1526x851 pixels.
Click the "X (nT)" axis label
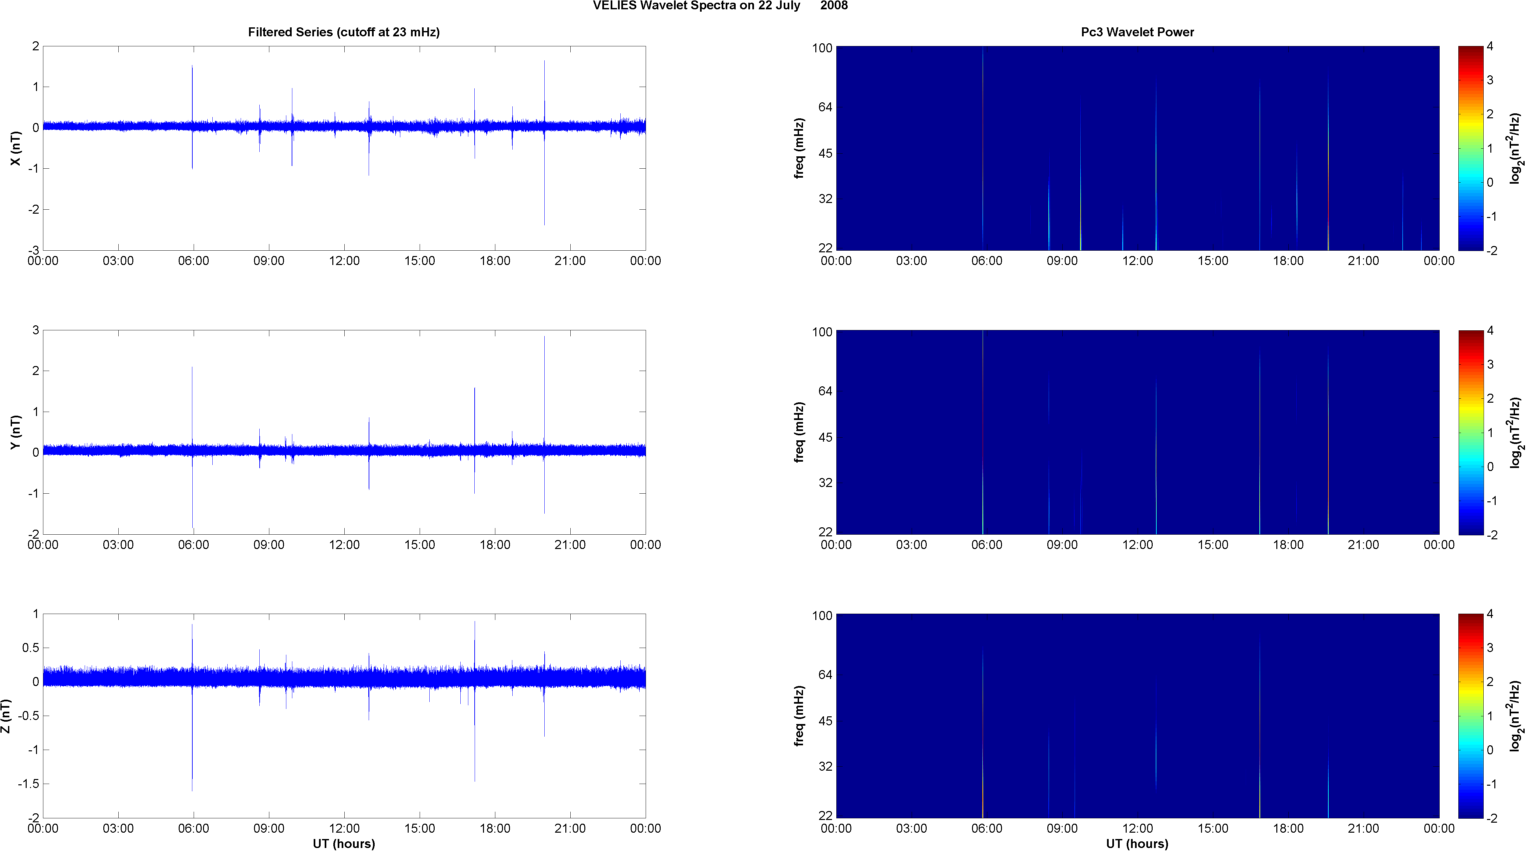(15, 148)
